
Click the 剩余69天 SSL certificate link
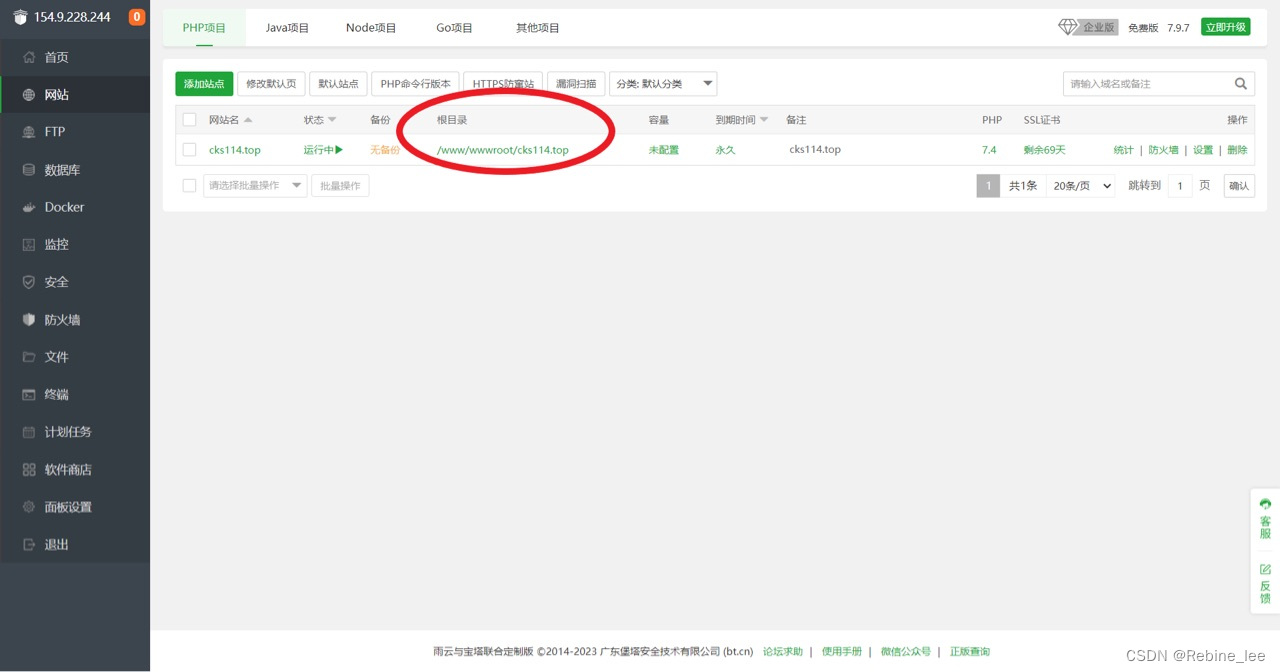(x=1044, y=150)
